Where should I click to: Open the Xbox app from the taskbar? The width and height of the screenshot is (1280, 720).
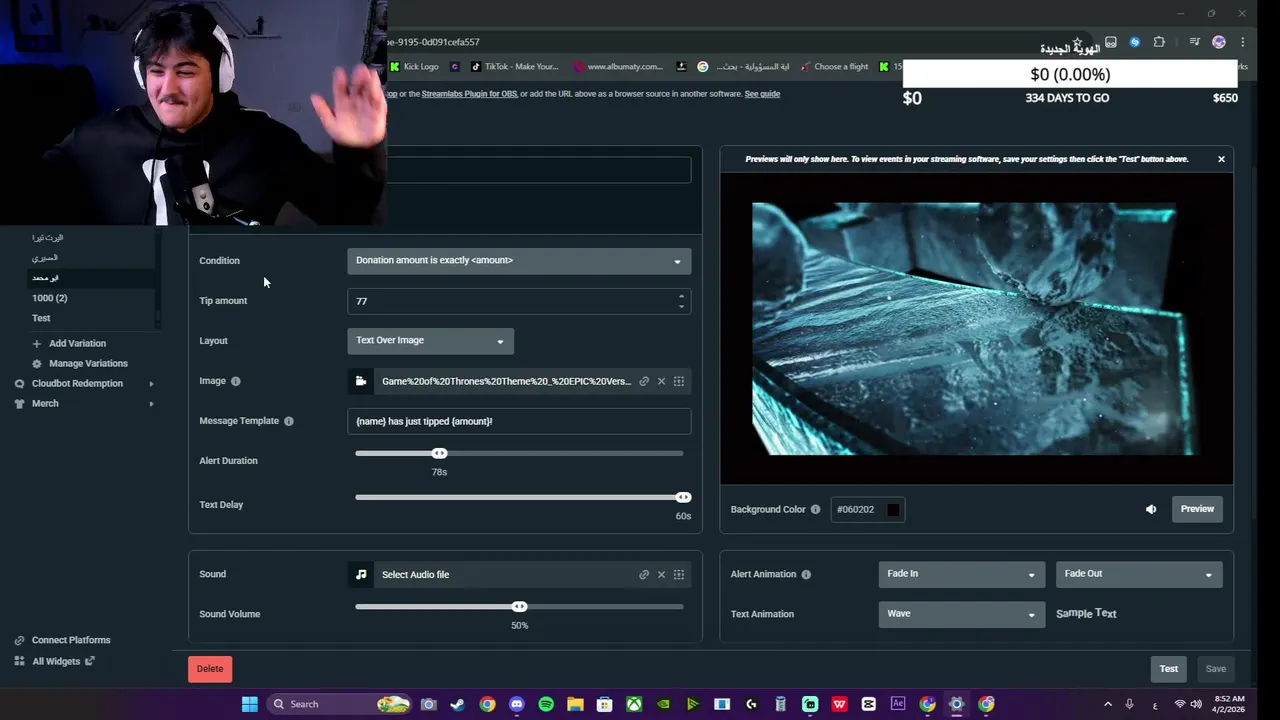tap(634, 704)
